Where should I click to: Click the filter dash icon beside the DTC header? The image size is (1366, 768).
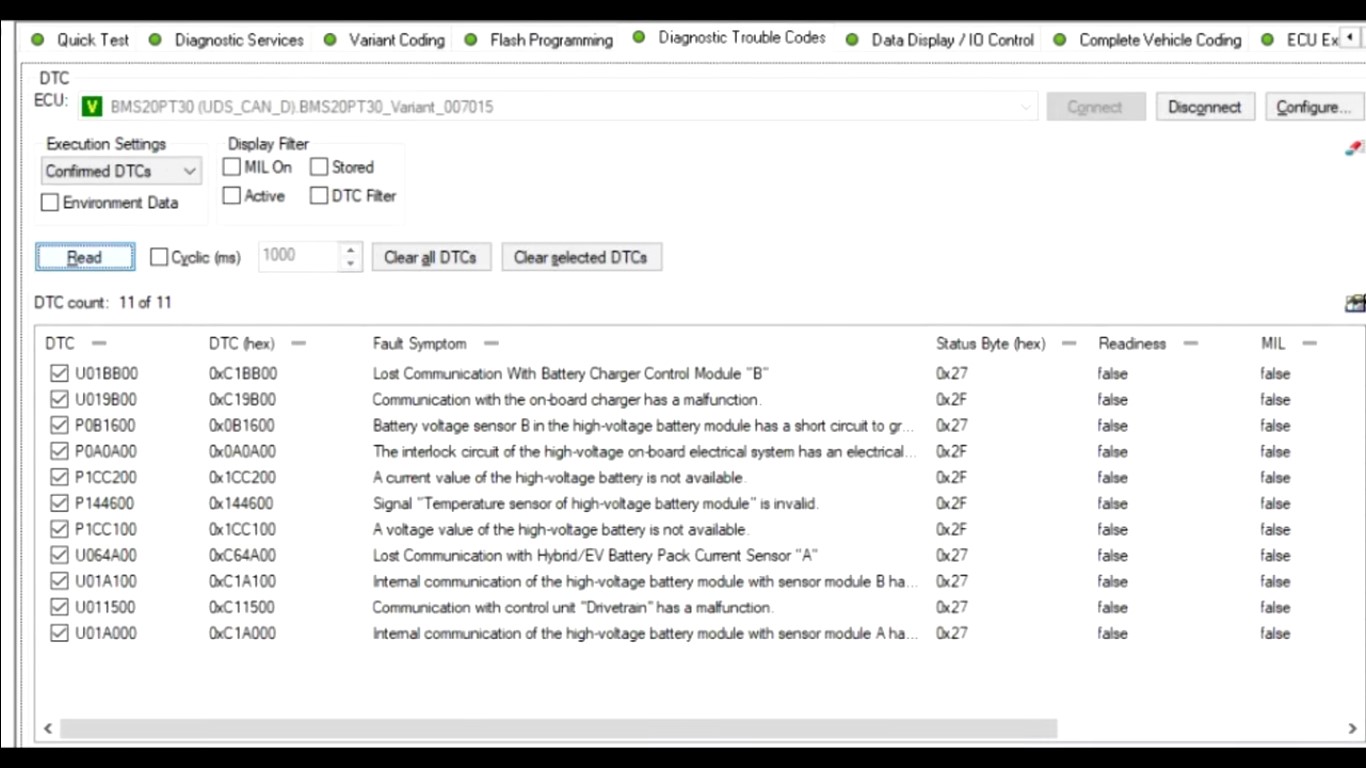[x=99, y=344]
